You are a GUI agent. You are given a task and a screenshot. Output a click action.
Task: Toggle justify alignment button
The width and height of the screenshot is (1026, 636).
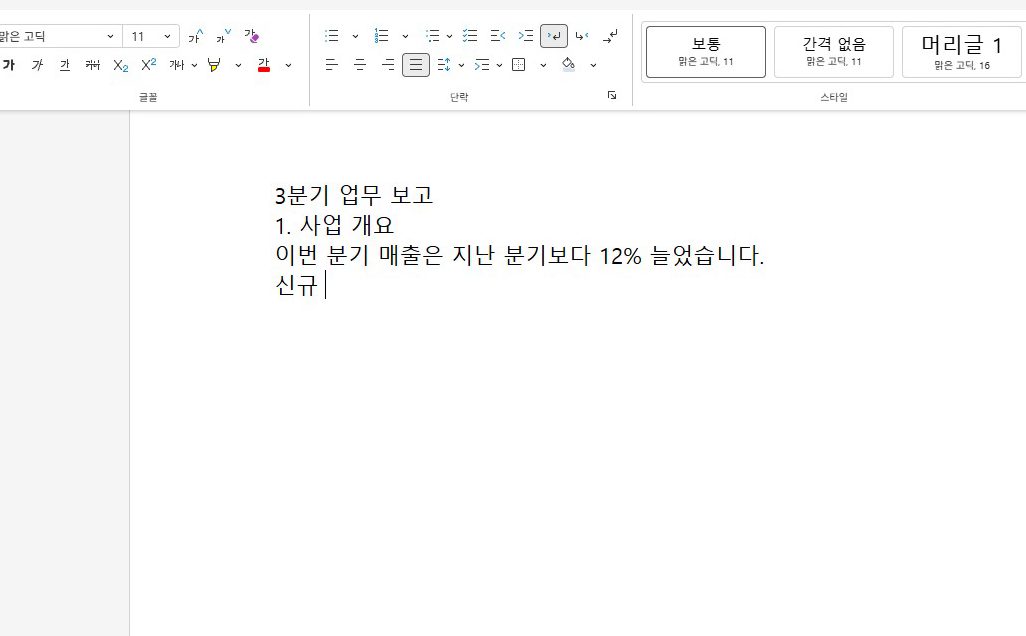(416, 65)
